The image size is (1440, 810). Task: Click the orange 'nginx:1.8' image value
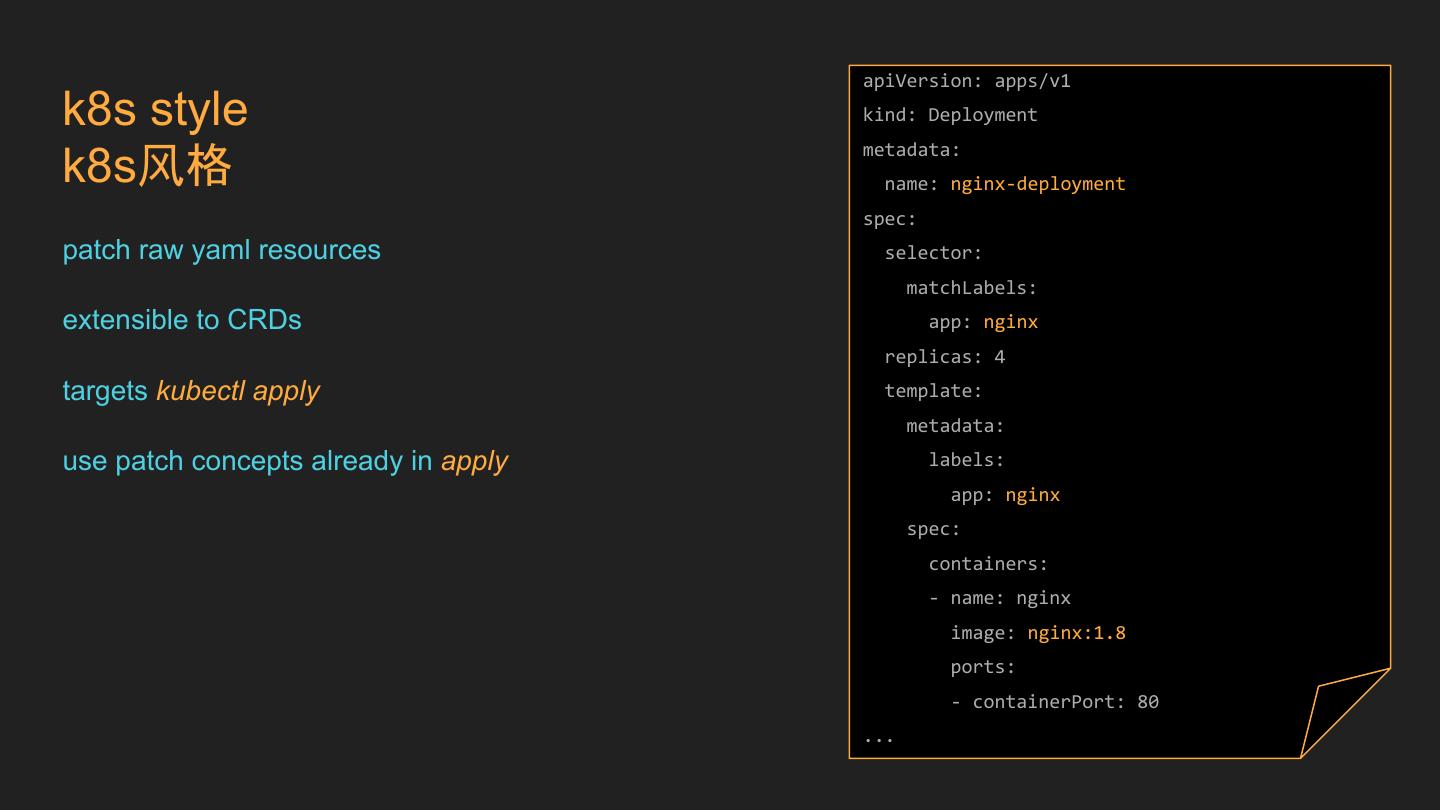tap(1076, 633)
